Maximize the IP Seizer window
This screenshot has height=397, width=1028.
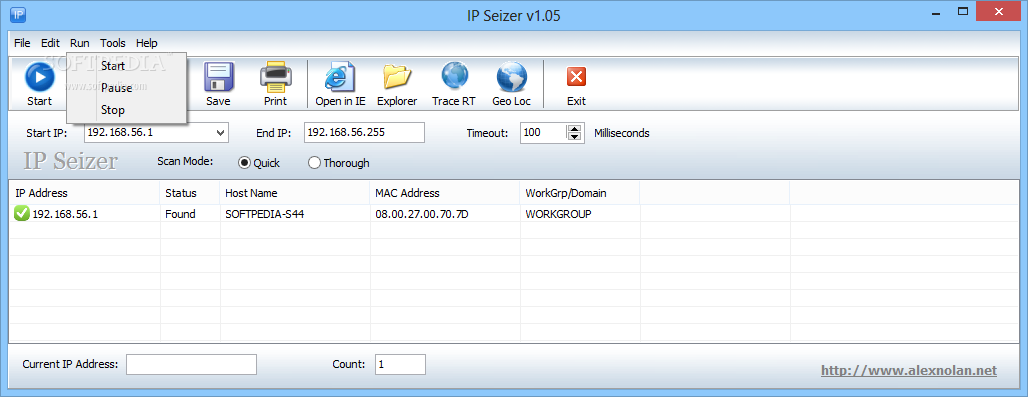(962, 11)
